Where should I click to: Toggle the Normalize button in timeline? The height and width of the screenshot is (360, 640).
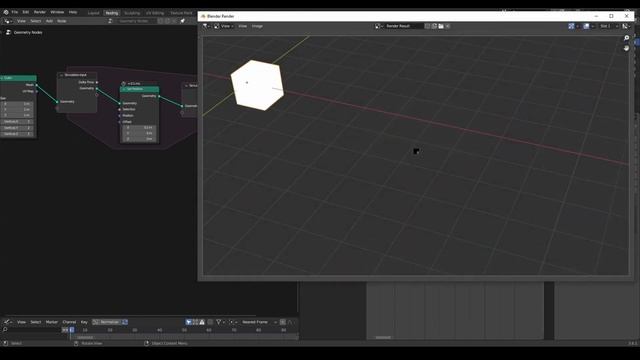click(107, 322)
